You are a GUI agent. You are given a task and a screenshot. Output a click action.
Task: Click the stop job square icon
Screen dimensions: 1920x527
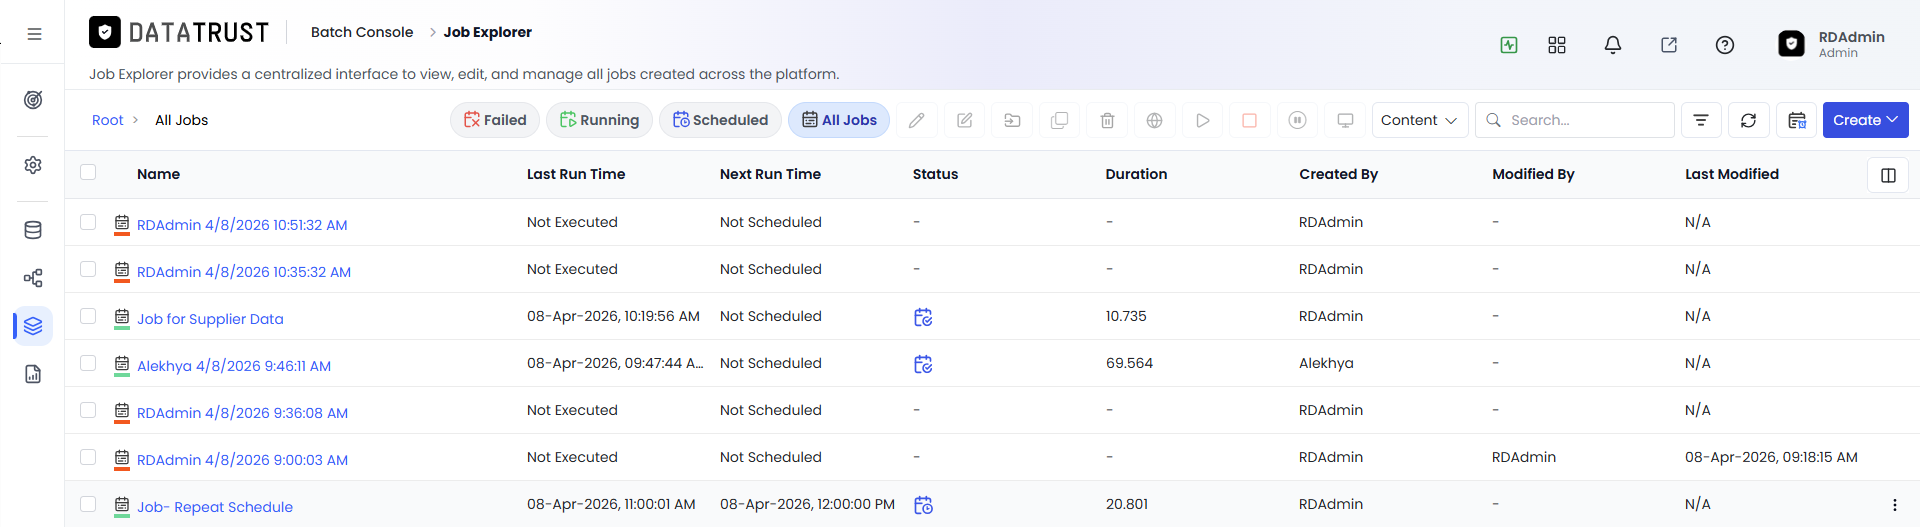(1249, 120)
